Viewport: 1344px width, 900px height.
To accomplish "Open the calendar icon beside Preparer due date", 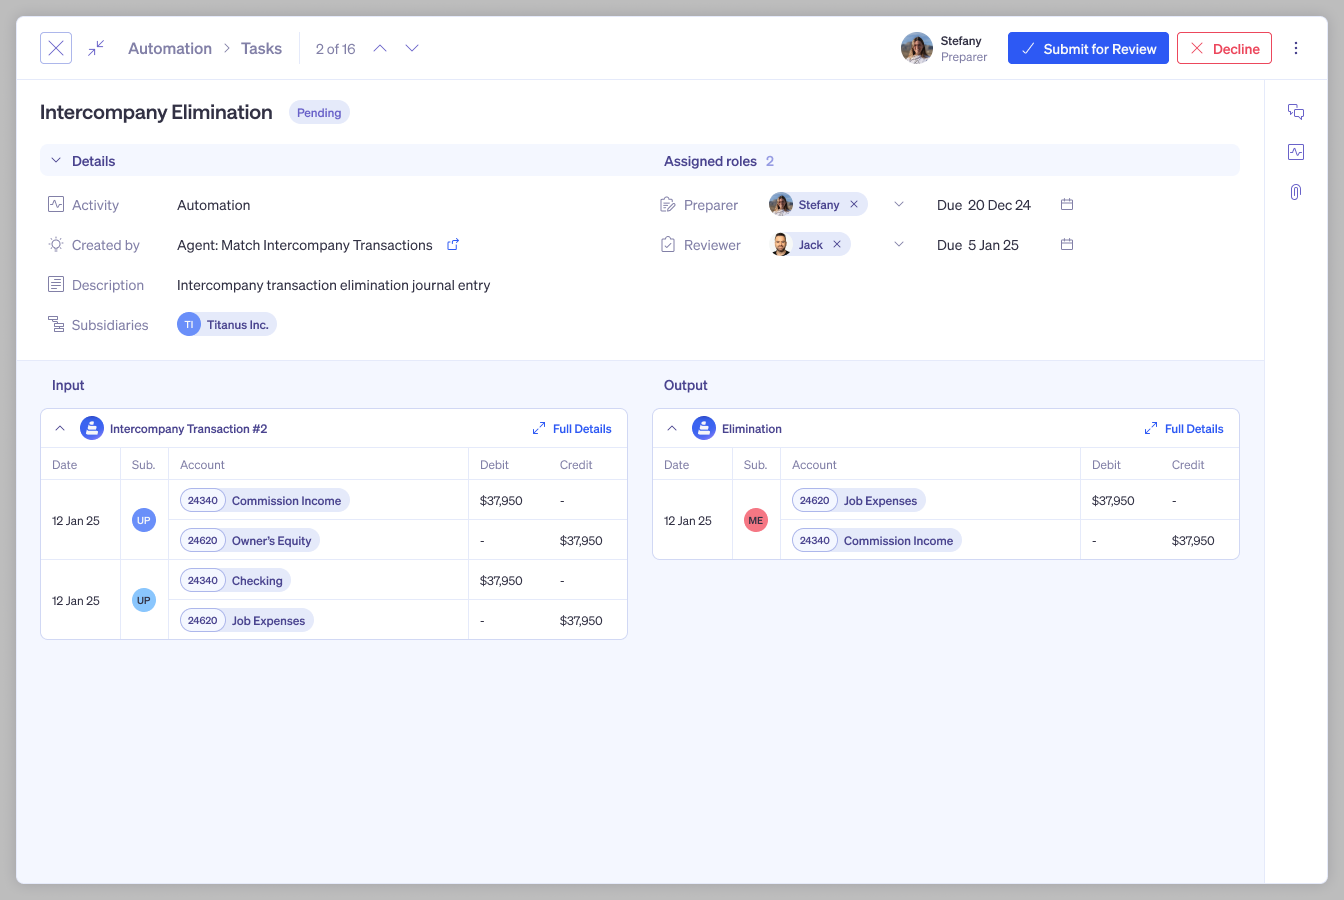I will point(1066,204).
